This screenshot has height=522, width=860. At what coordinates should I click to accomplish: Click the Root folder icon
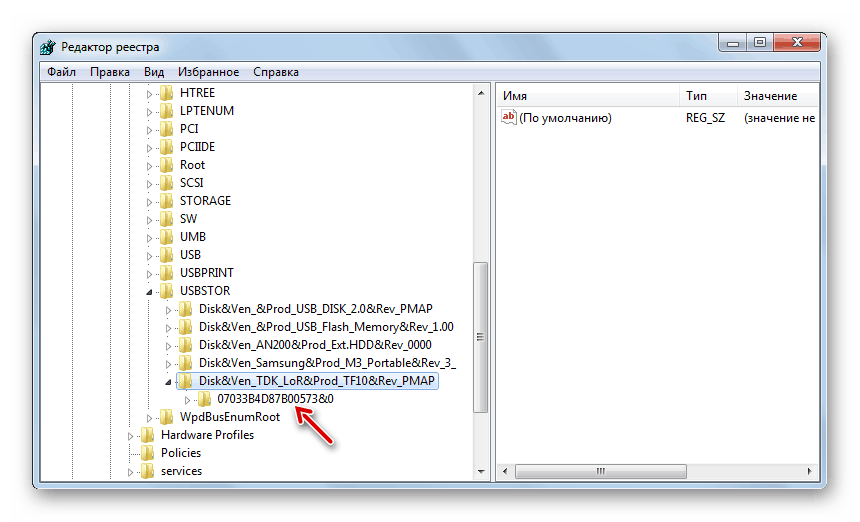[167, 166]
